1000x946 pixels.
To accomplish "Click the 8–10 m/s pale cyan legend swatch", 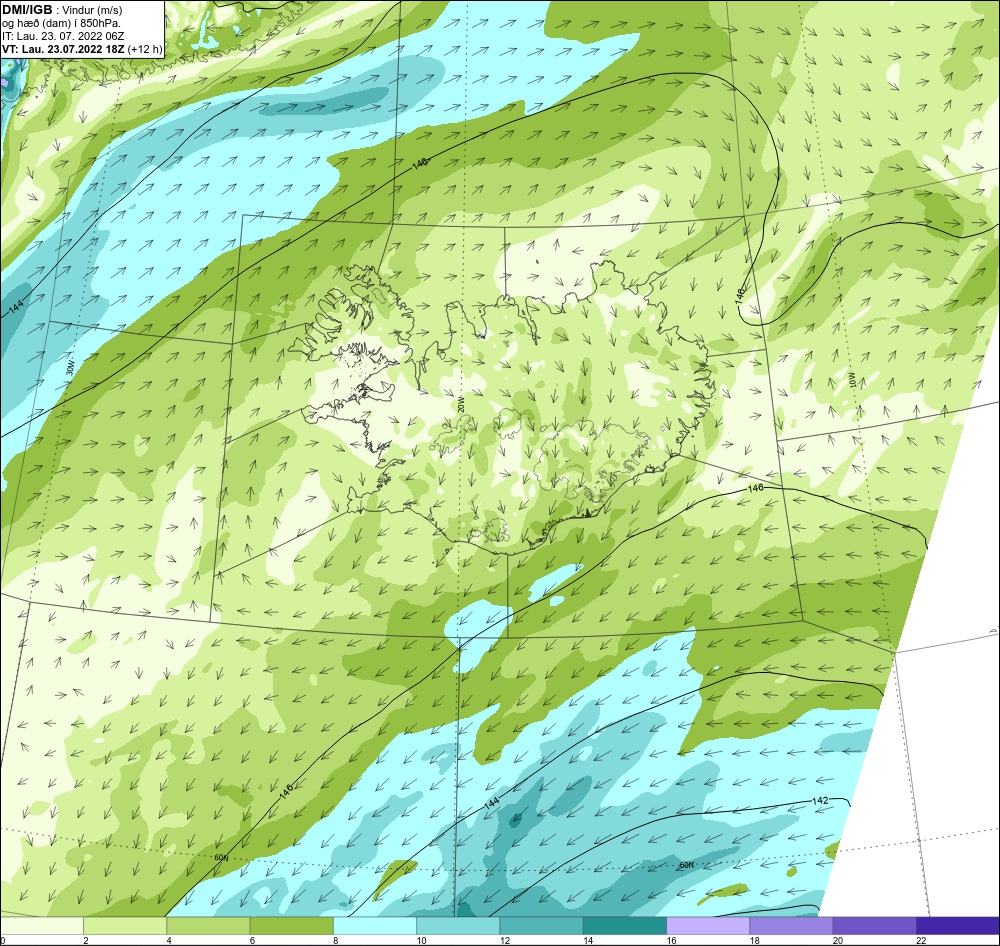I will click(x=375, y=925).
